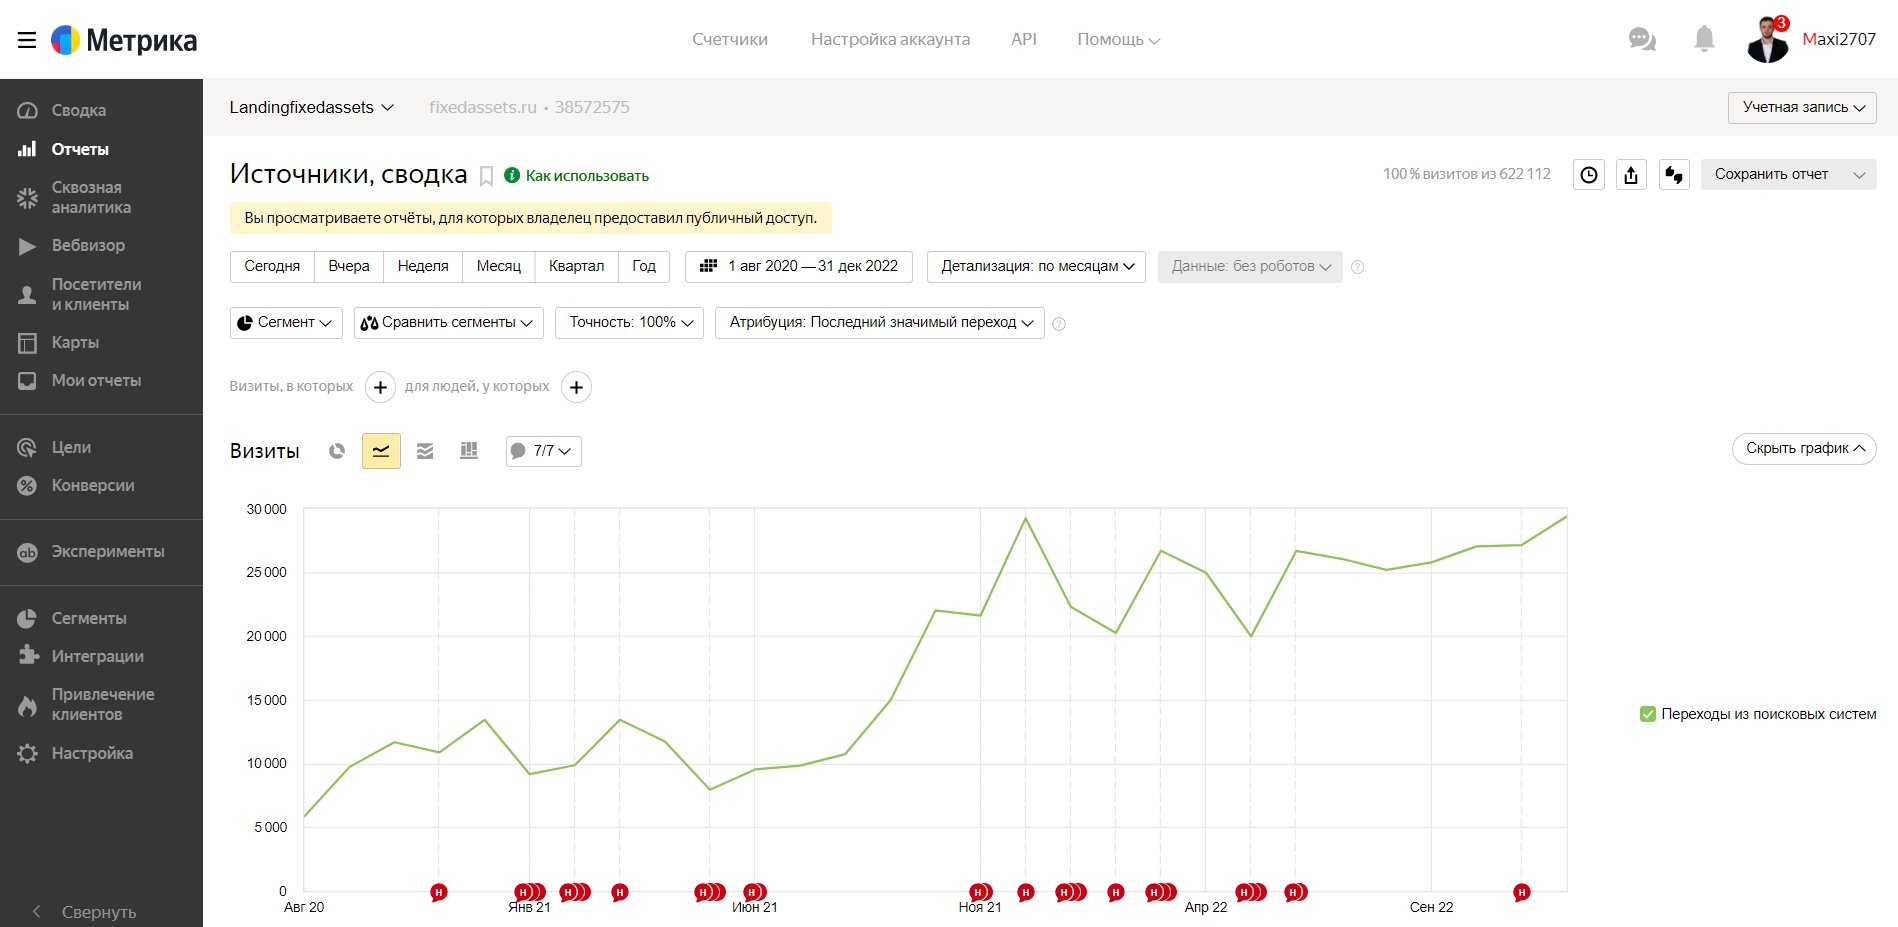The height and width of the screenshot is (927, 1898).
Task: Click the export share icon
Action: pyautogui.click(x=1631, y=175)
